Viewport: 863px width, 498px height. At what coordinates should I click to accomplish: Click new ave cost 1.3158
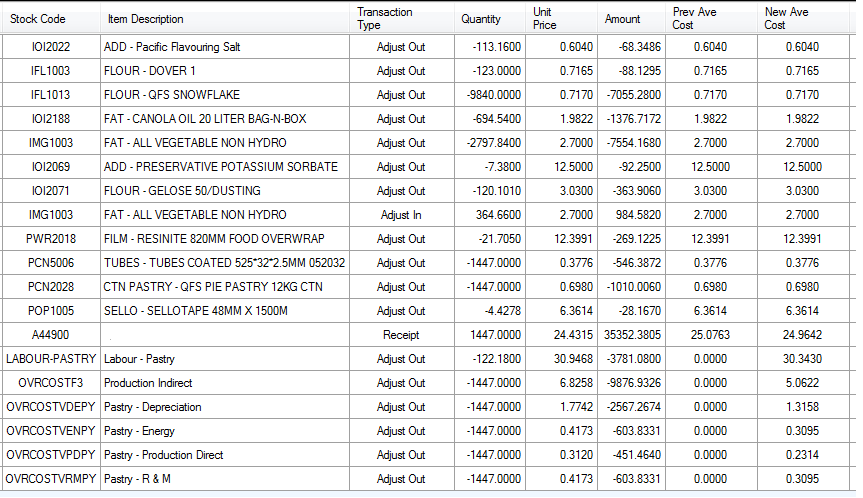tap(803, 407)
